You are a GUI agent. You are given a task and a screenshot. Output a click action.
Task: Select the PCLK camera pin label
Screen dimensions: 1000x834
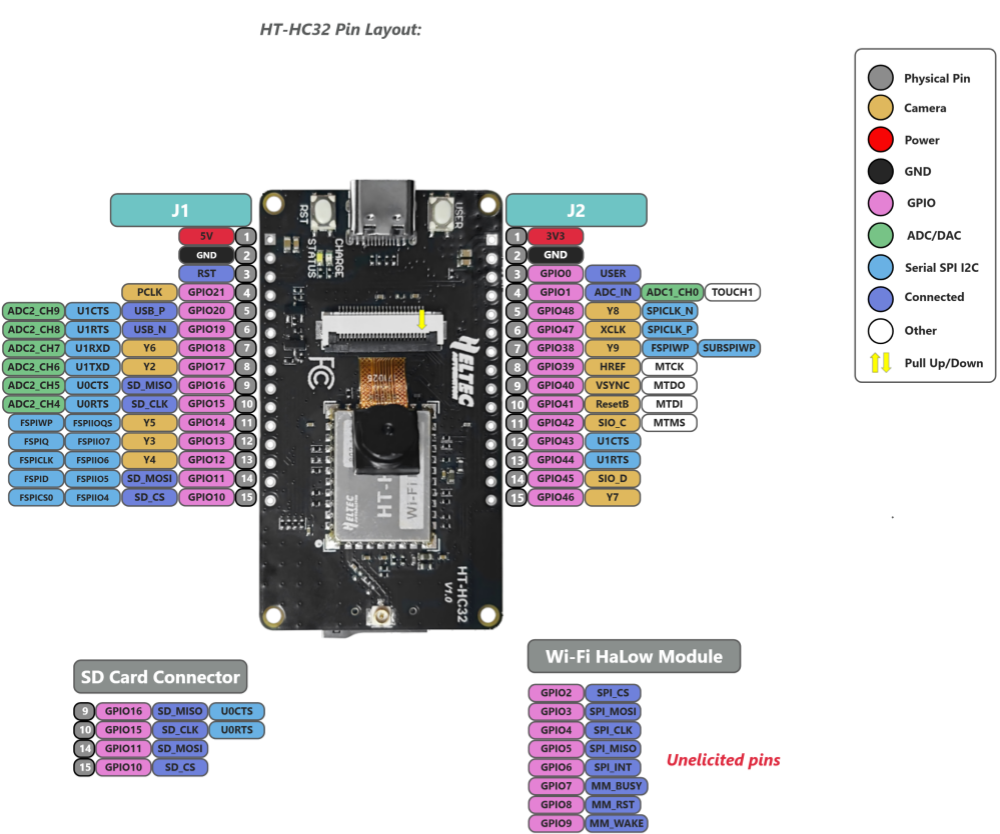149,292
